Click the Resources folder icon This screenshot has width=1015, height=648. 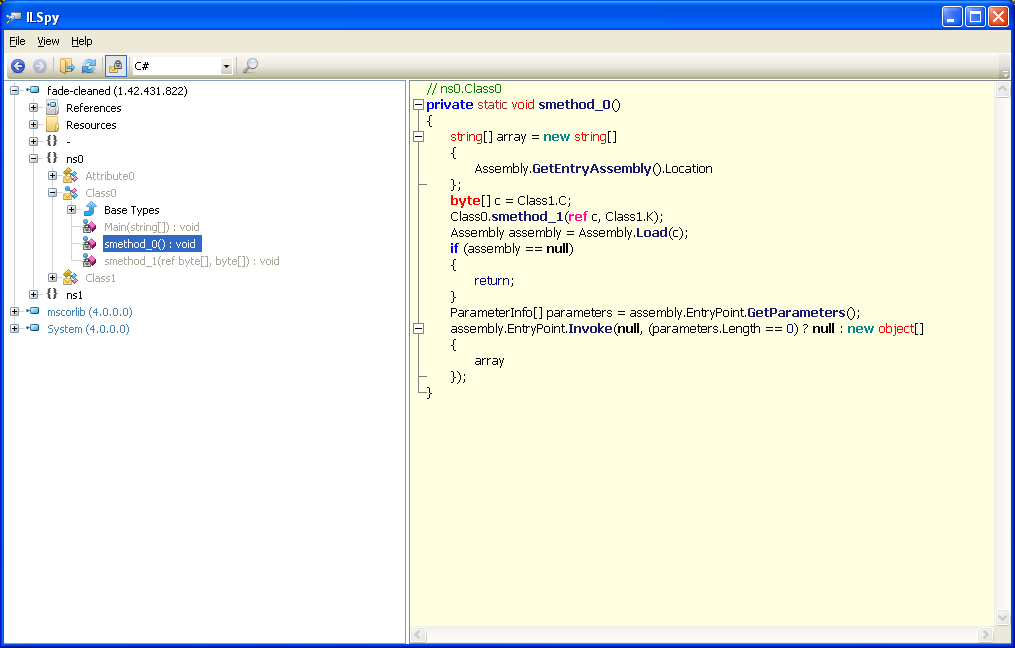coord(52,124)
